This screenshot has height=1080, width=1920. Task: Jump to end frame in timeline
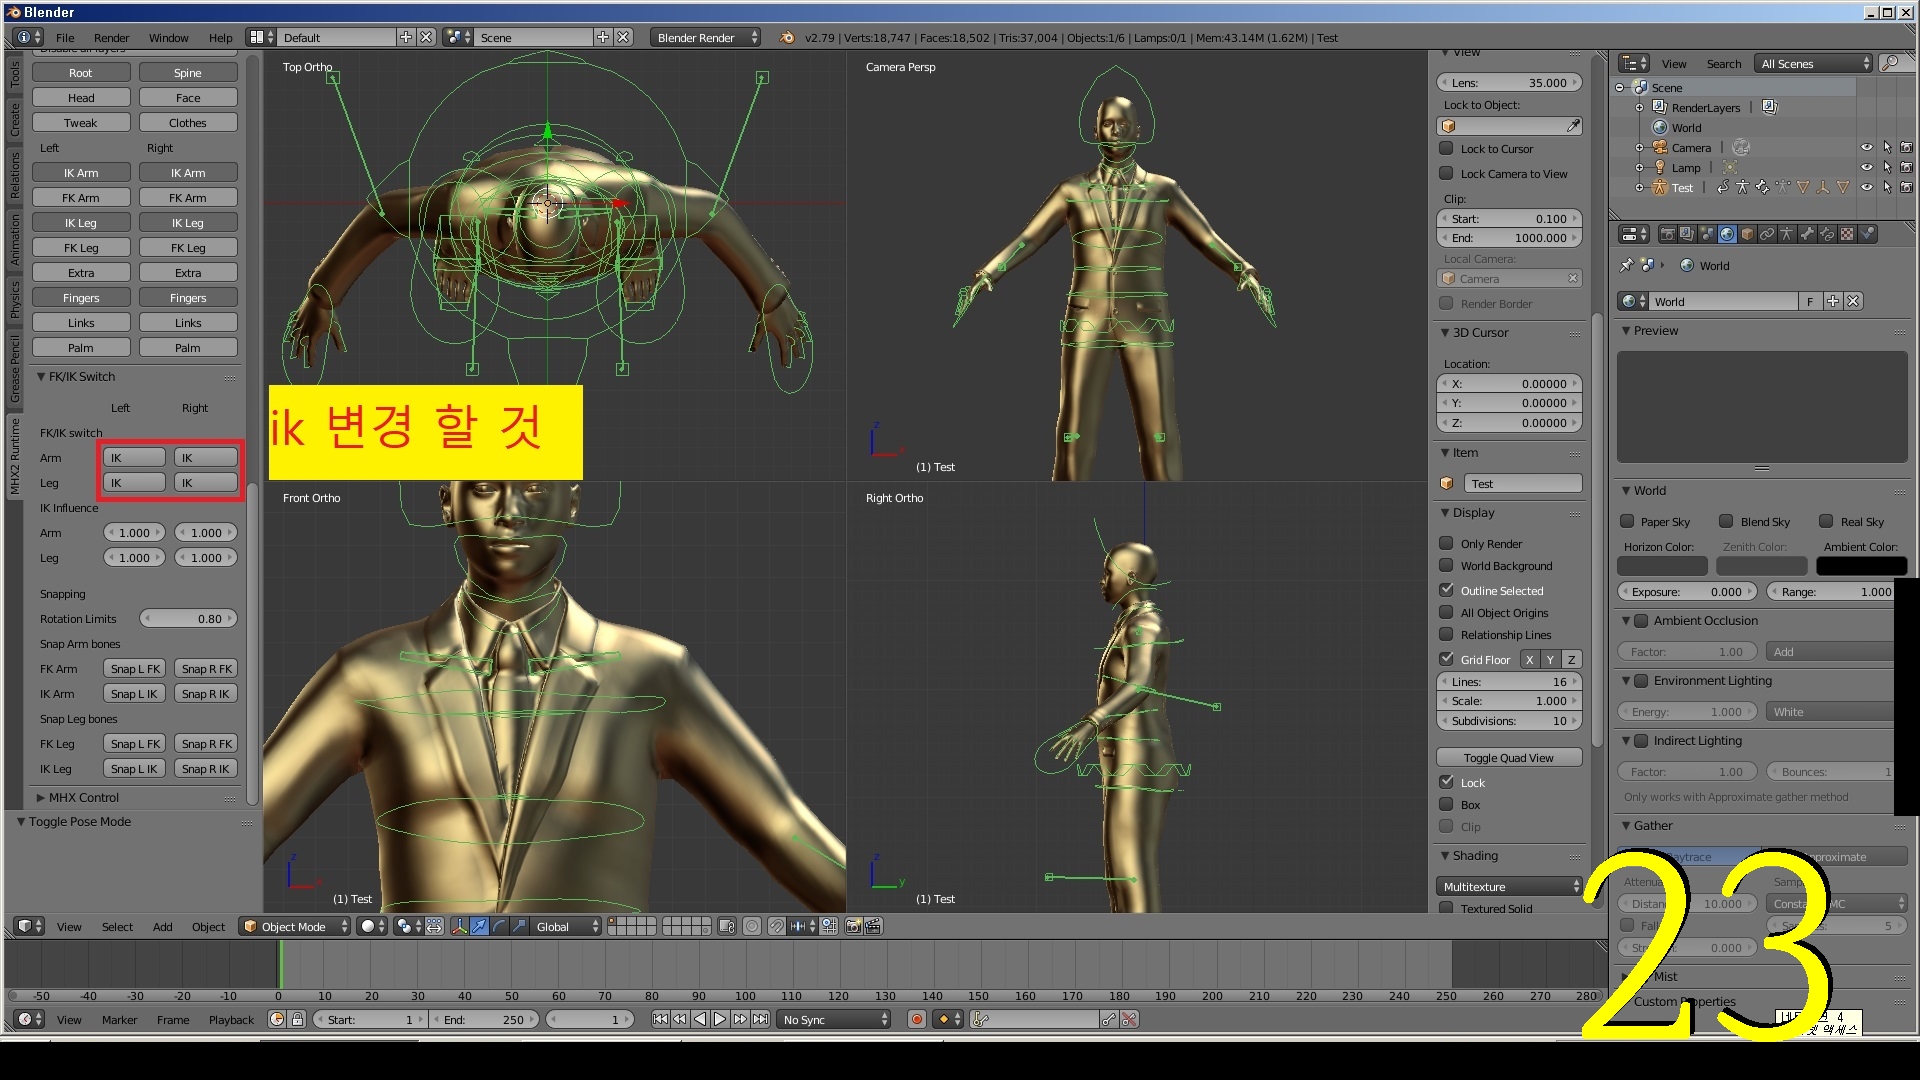760,1019
